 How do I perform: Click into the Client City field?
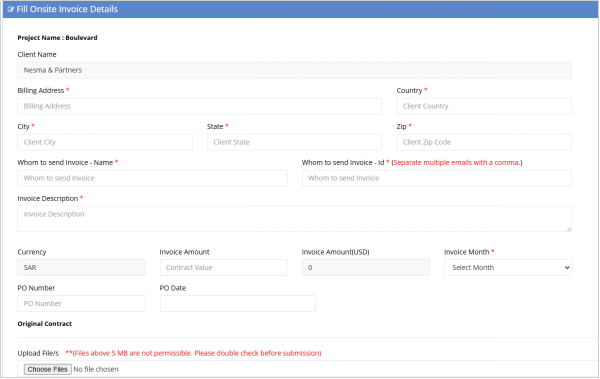105,142
